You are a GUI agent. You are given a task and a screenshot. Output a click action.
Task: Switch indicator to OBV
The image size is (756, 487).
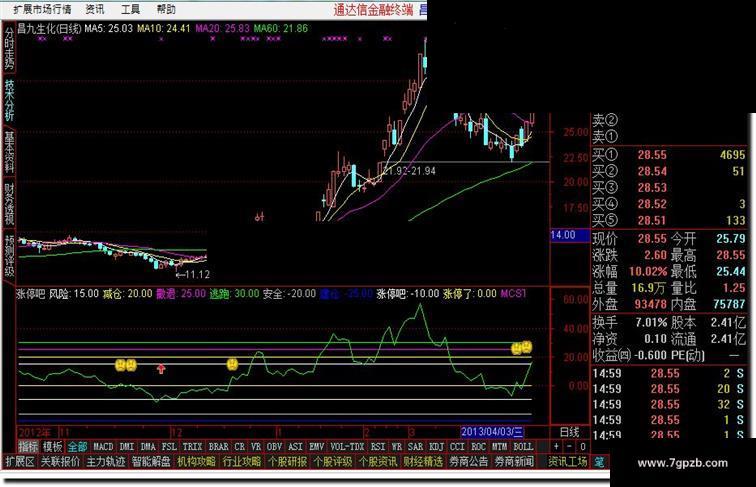(x=274, y=446)
